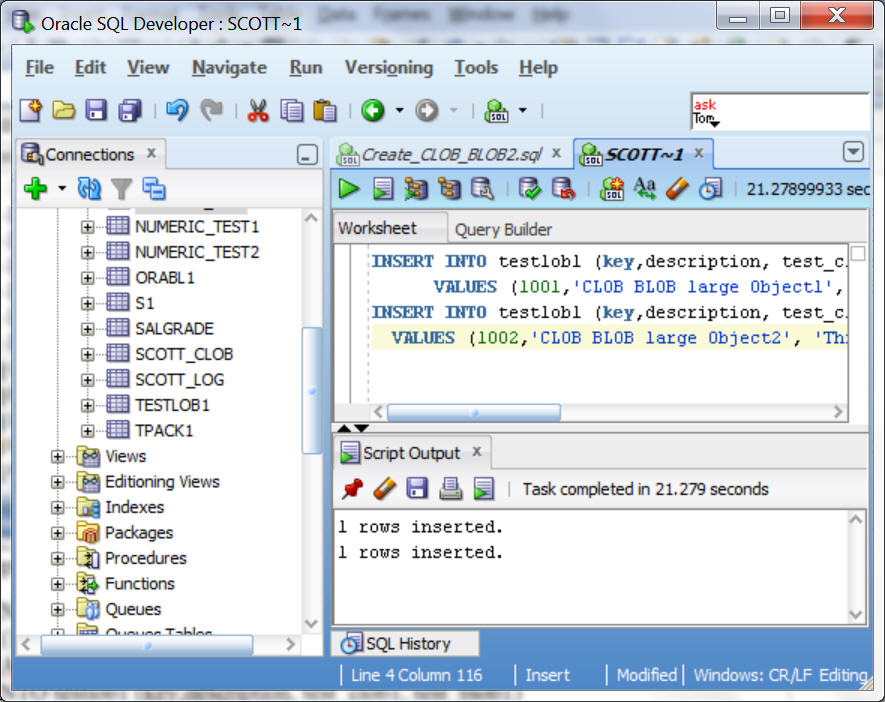Undo the last edit
This screenshot has width=885, height=702.
click(177, 110)
